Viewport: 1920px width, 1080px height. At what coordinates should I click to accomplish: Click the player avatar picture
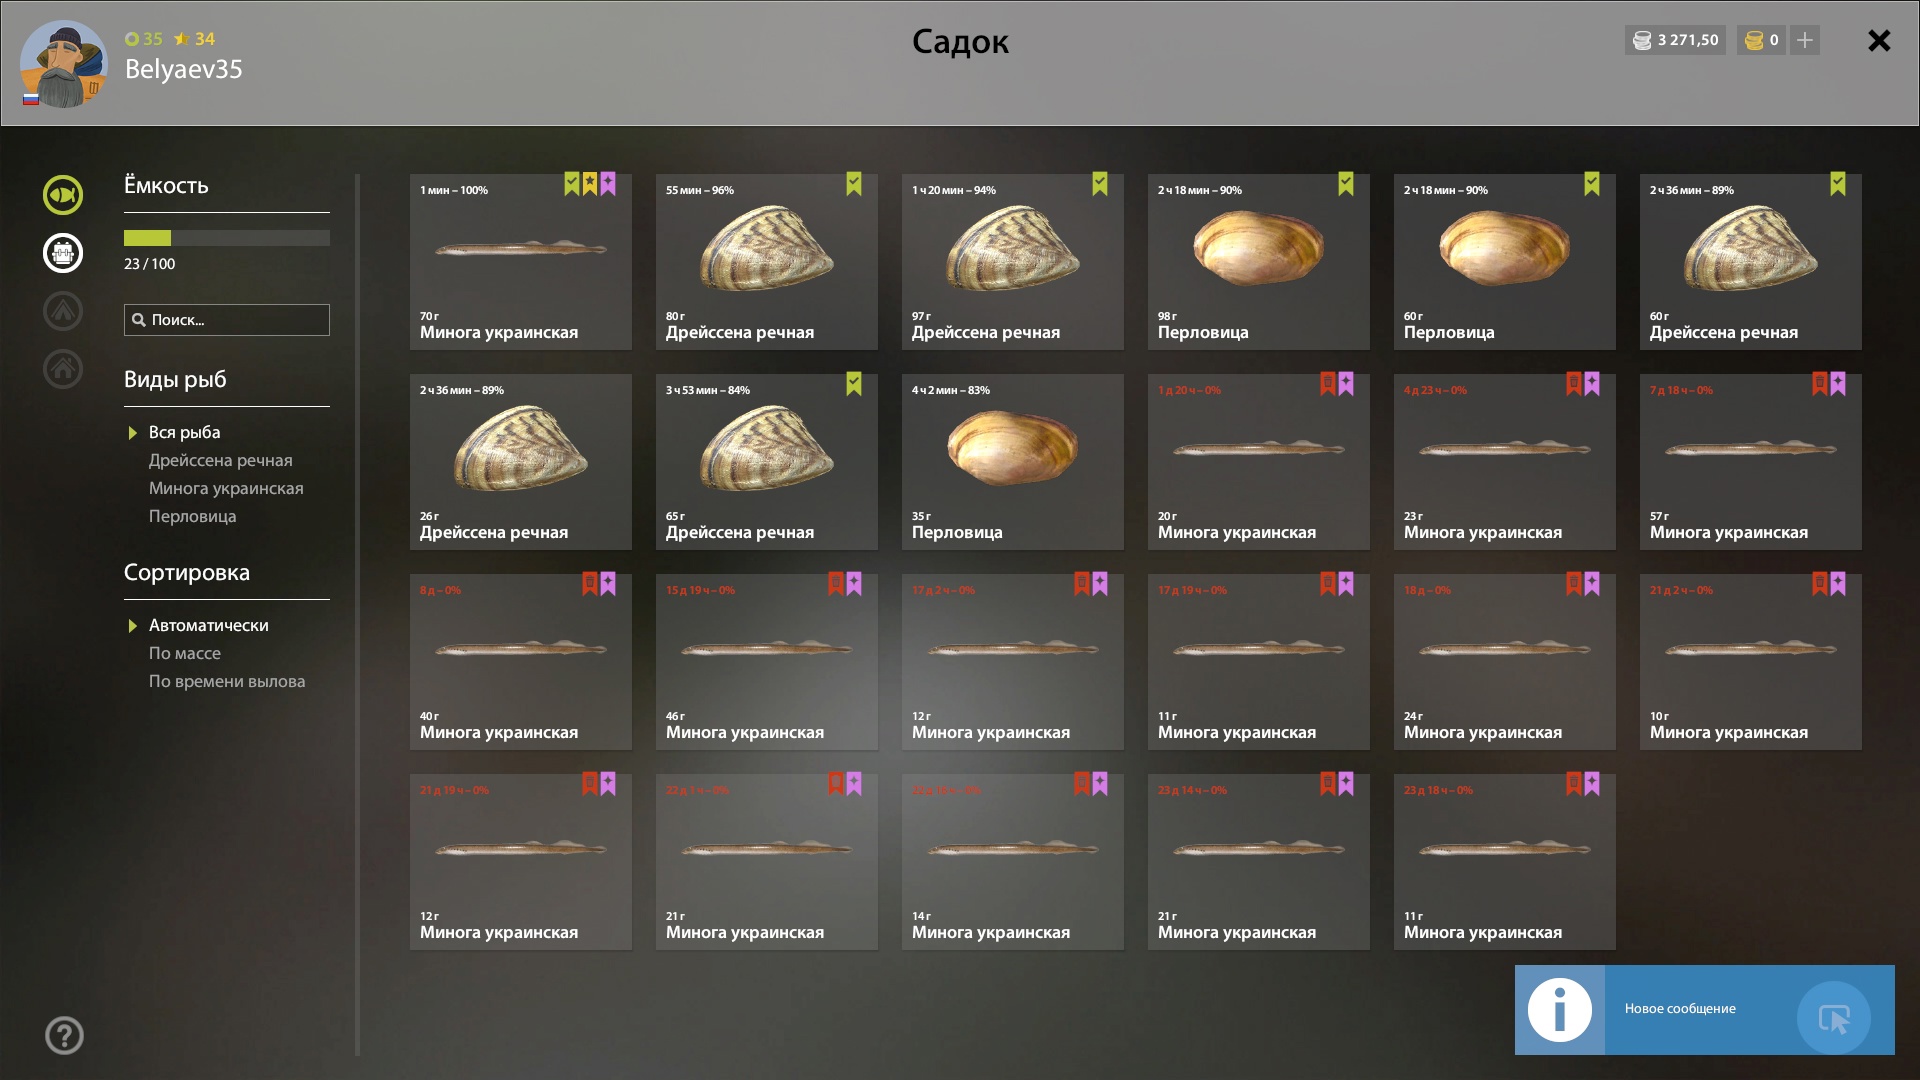coord(63,64)
